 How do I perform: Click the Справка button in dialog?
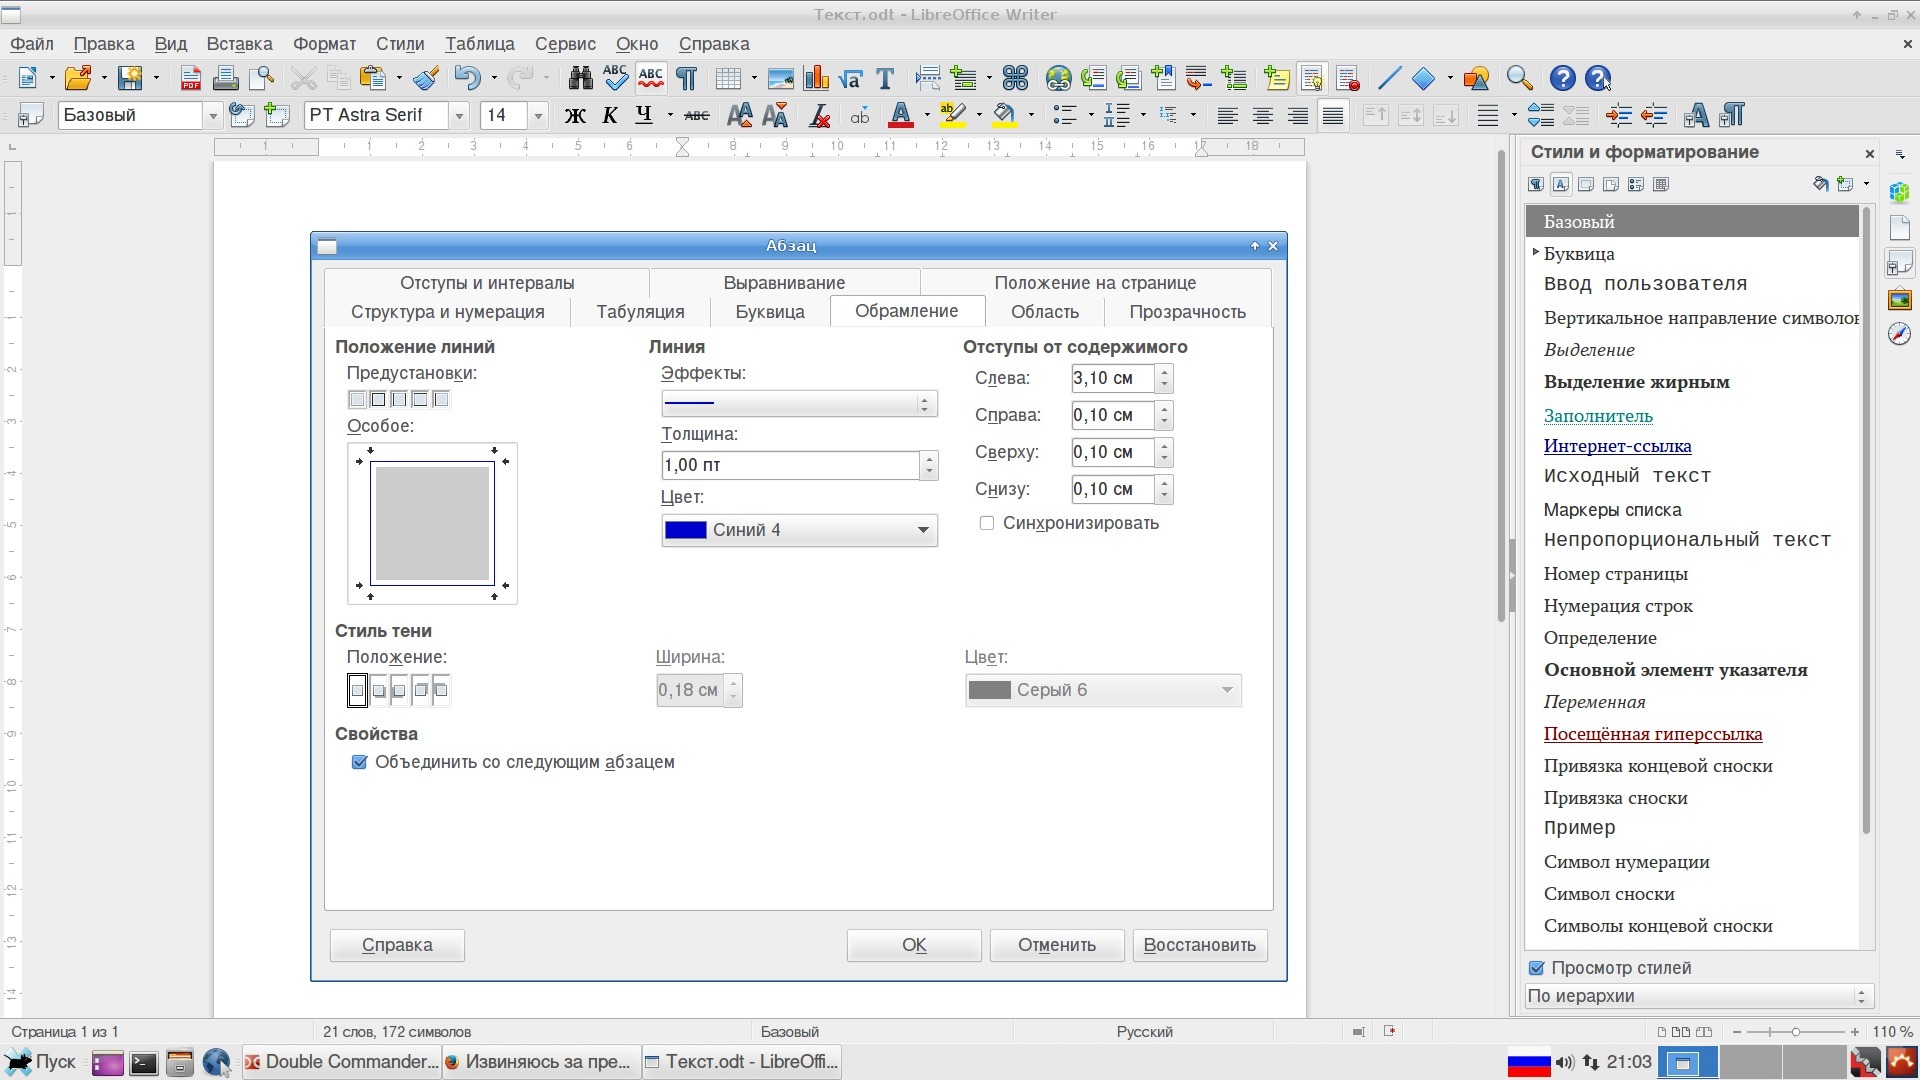click(x=397, y=945)
